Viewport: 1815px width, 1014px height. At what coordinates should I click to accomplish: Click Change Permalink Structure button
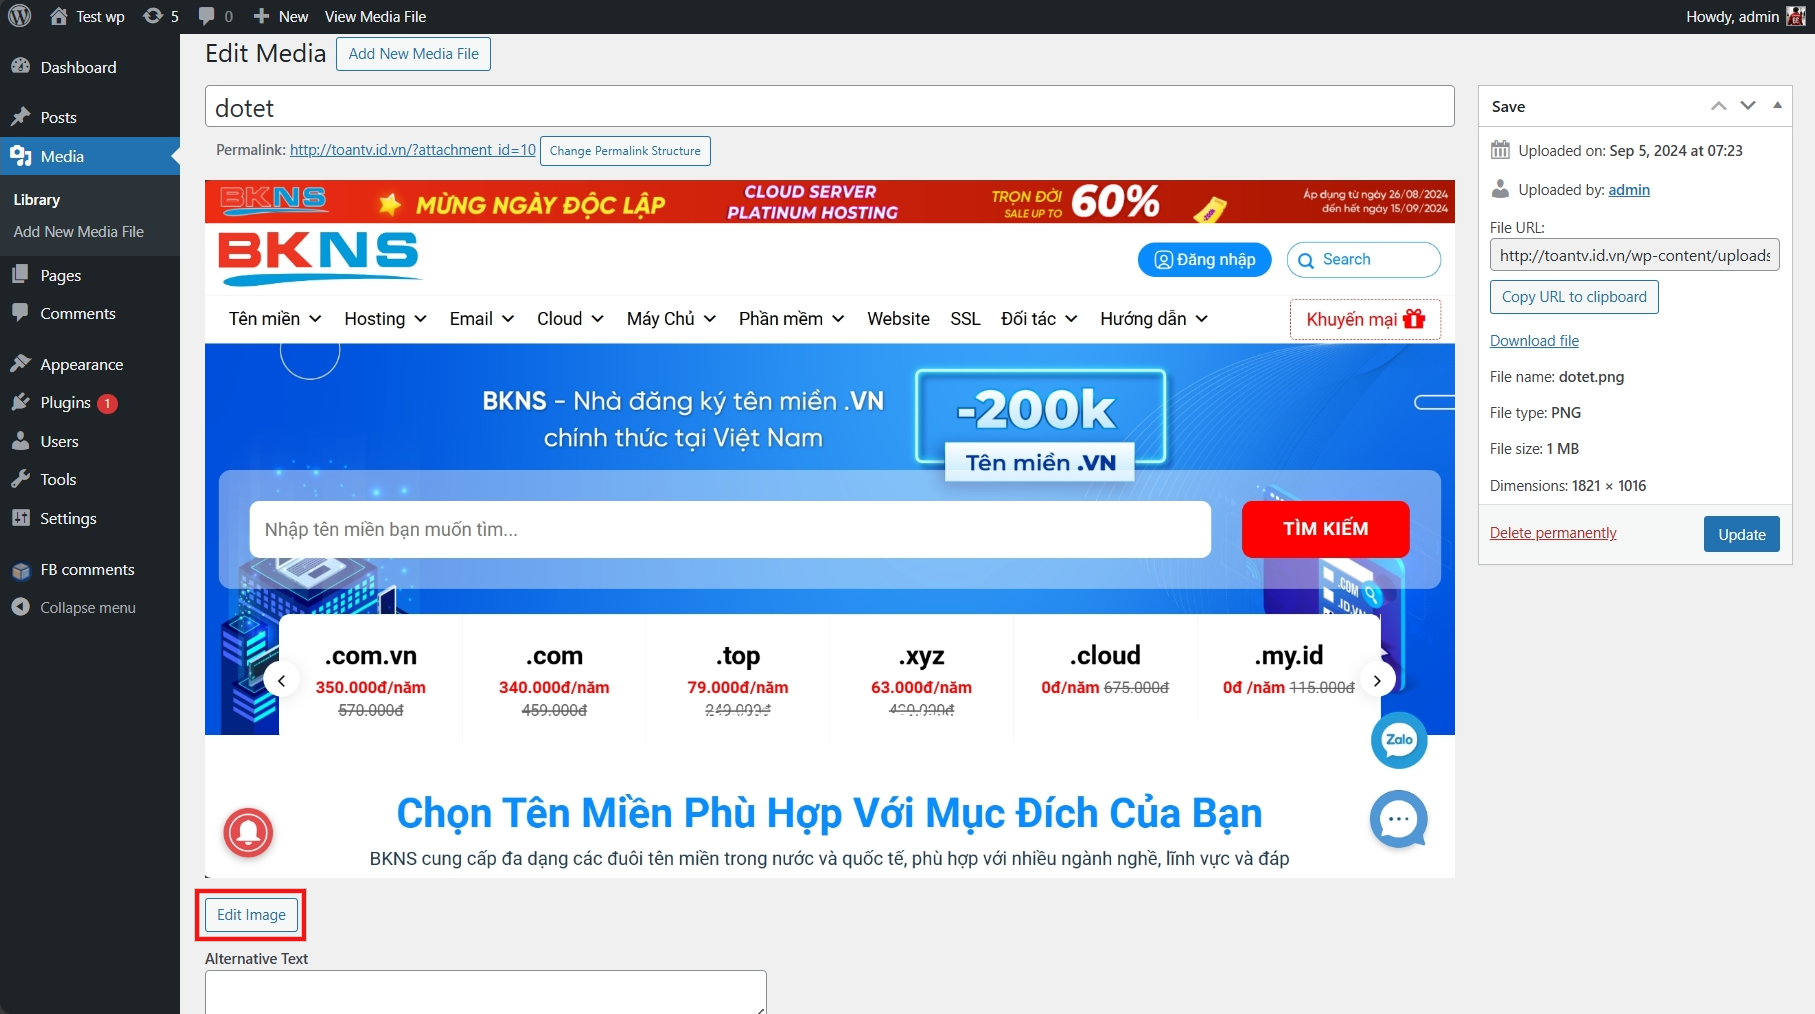tap(625, 151)
